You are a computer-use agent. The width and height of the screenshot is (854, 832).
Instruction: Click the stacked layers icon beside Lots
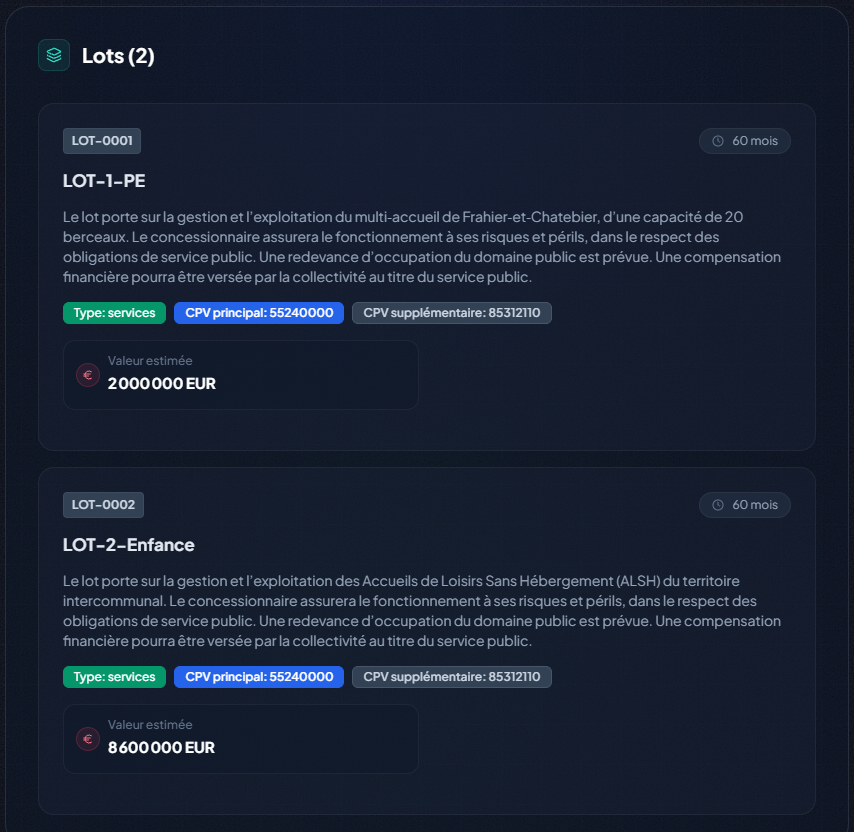click(54, 55)
